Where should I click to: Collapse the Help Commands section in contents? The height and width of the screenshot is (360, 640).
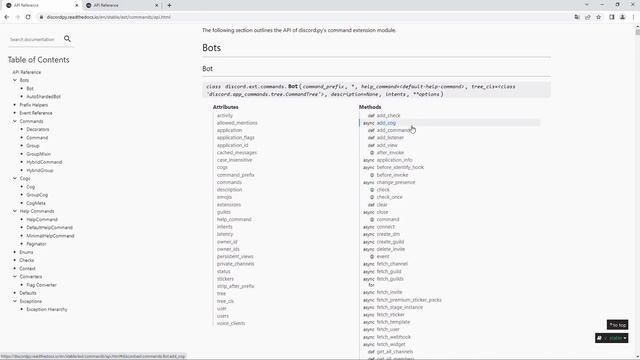pos(15,211)
